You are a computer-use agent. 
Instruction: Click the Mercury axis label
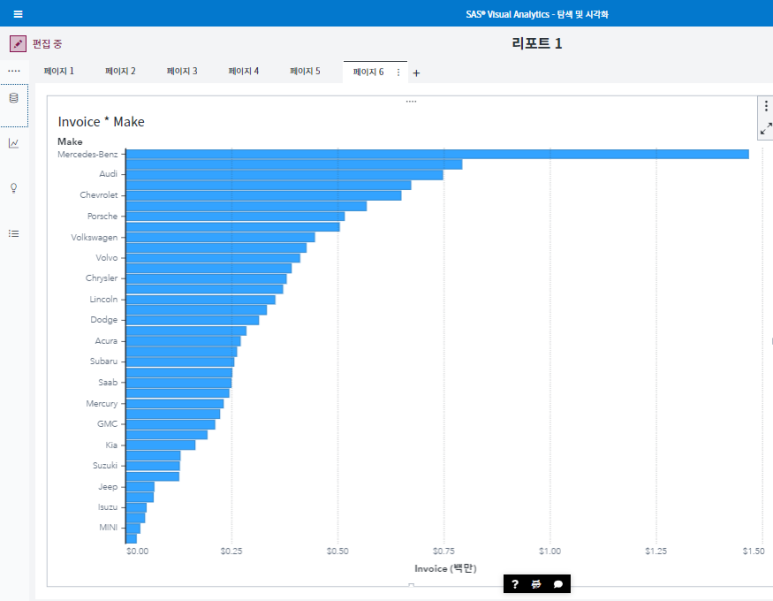click(x=102, y=403)
